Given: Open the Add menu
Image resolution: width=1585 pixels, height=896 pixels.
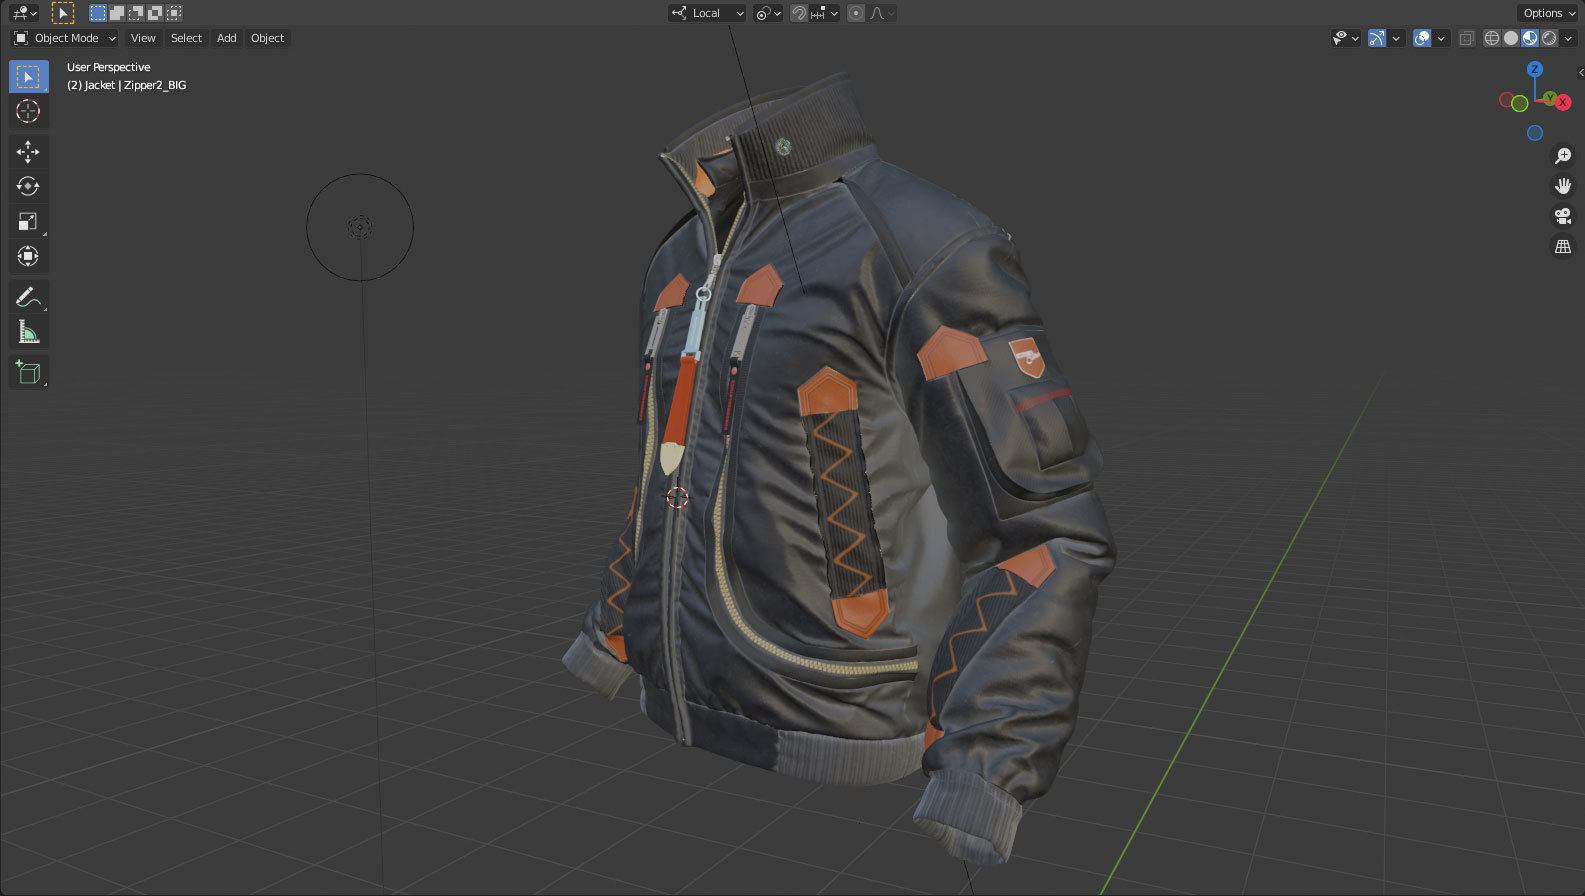Looking at the screenshot, I should 227,38.
